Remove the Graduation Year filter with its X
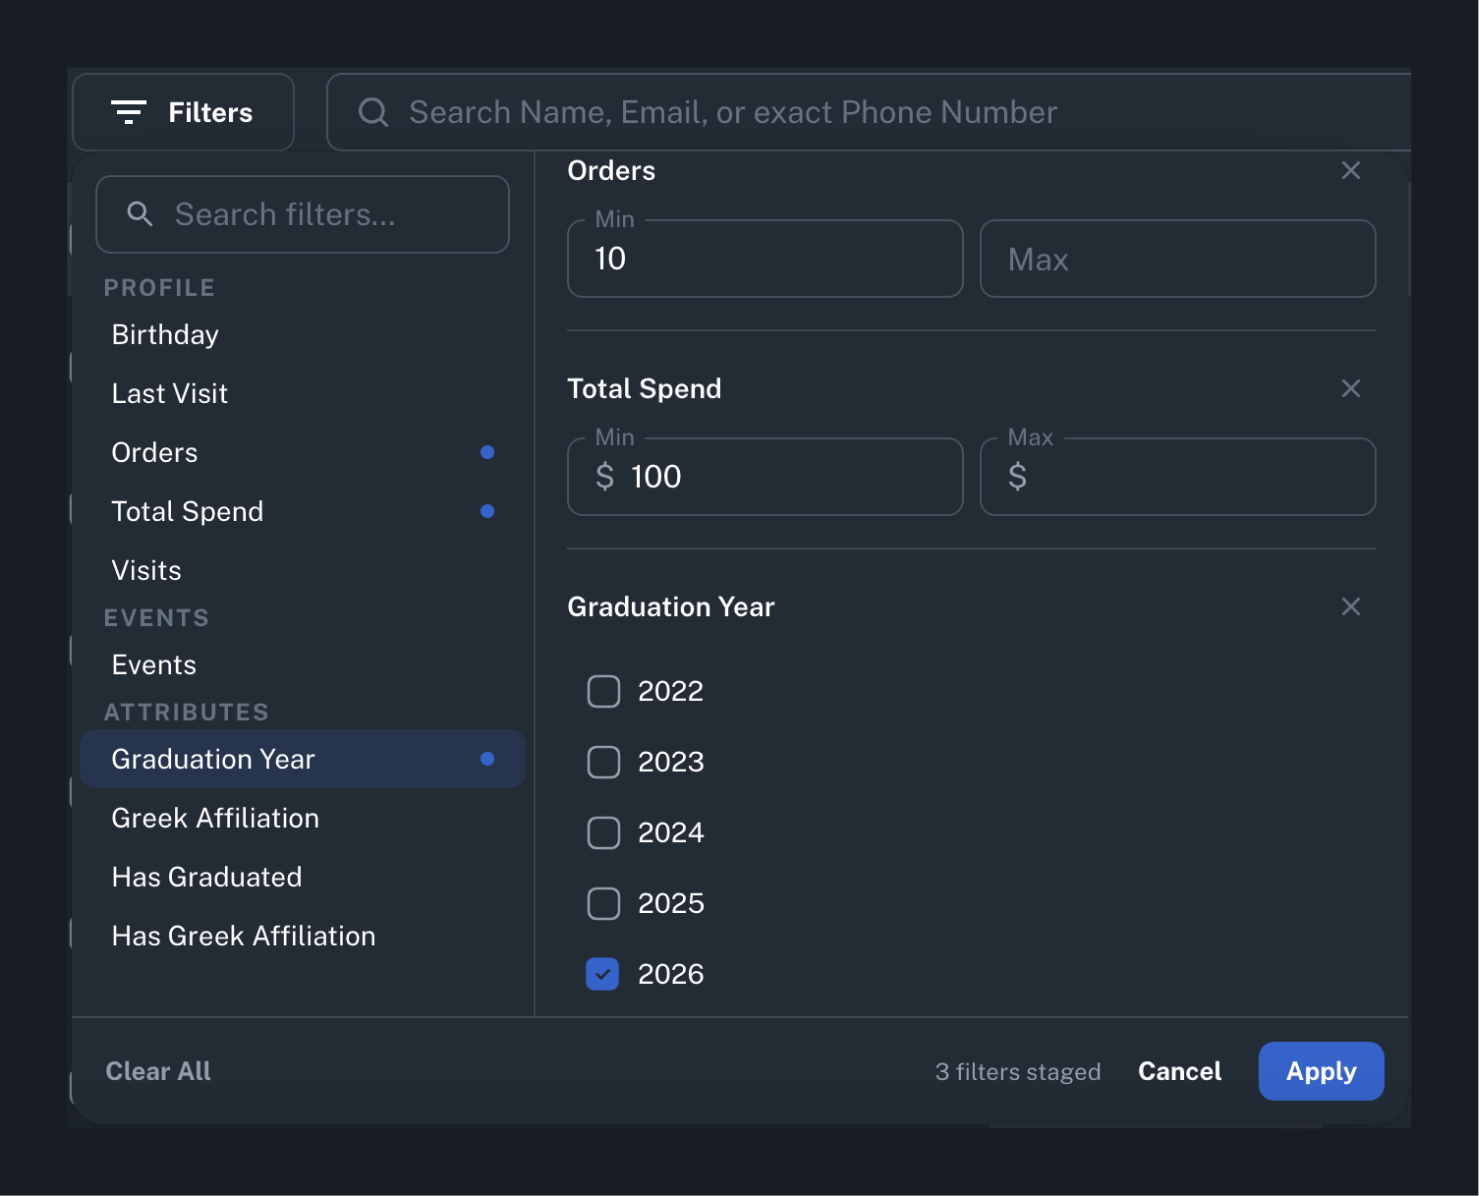Viewport: 1479px width, 1196px height. coord(1351,607)
